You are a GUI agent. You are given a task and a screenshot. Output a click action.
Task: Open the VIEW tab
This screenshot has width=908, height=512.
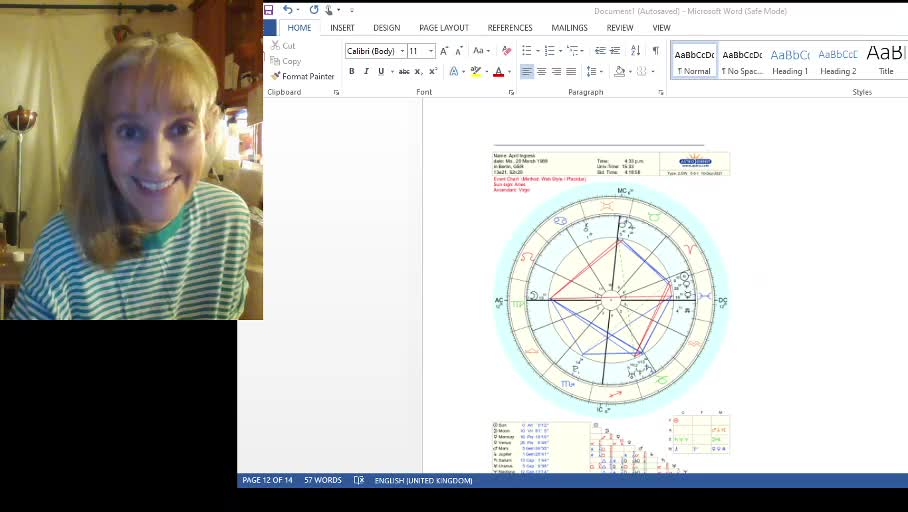661,27
